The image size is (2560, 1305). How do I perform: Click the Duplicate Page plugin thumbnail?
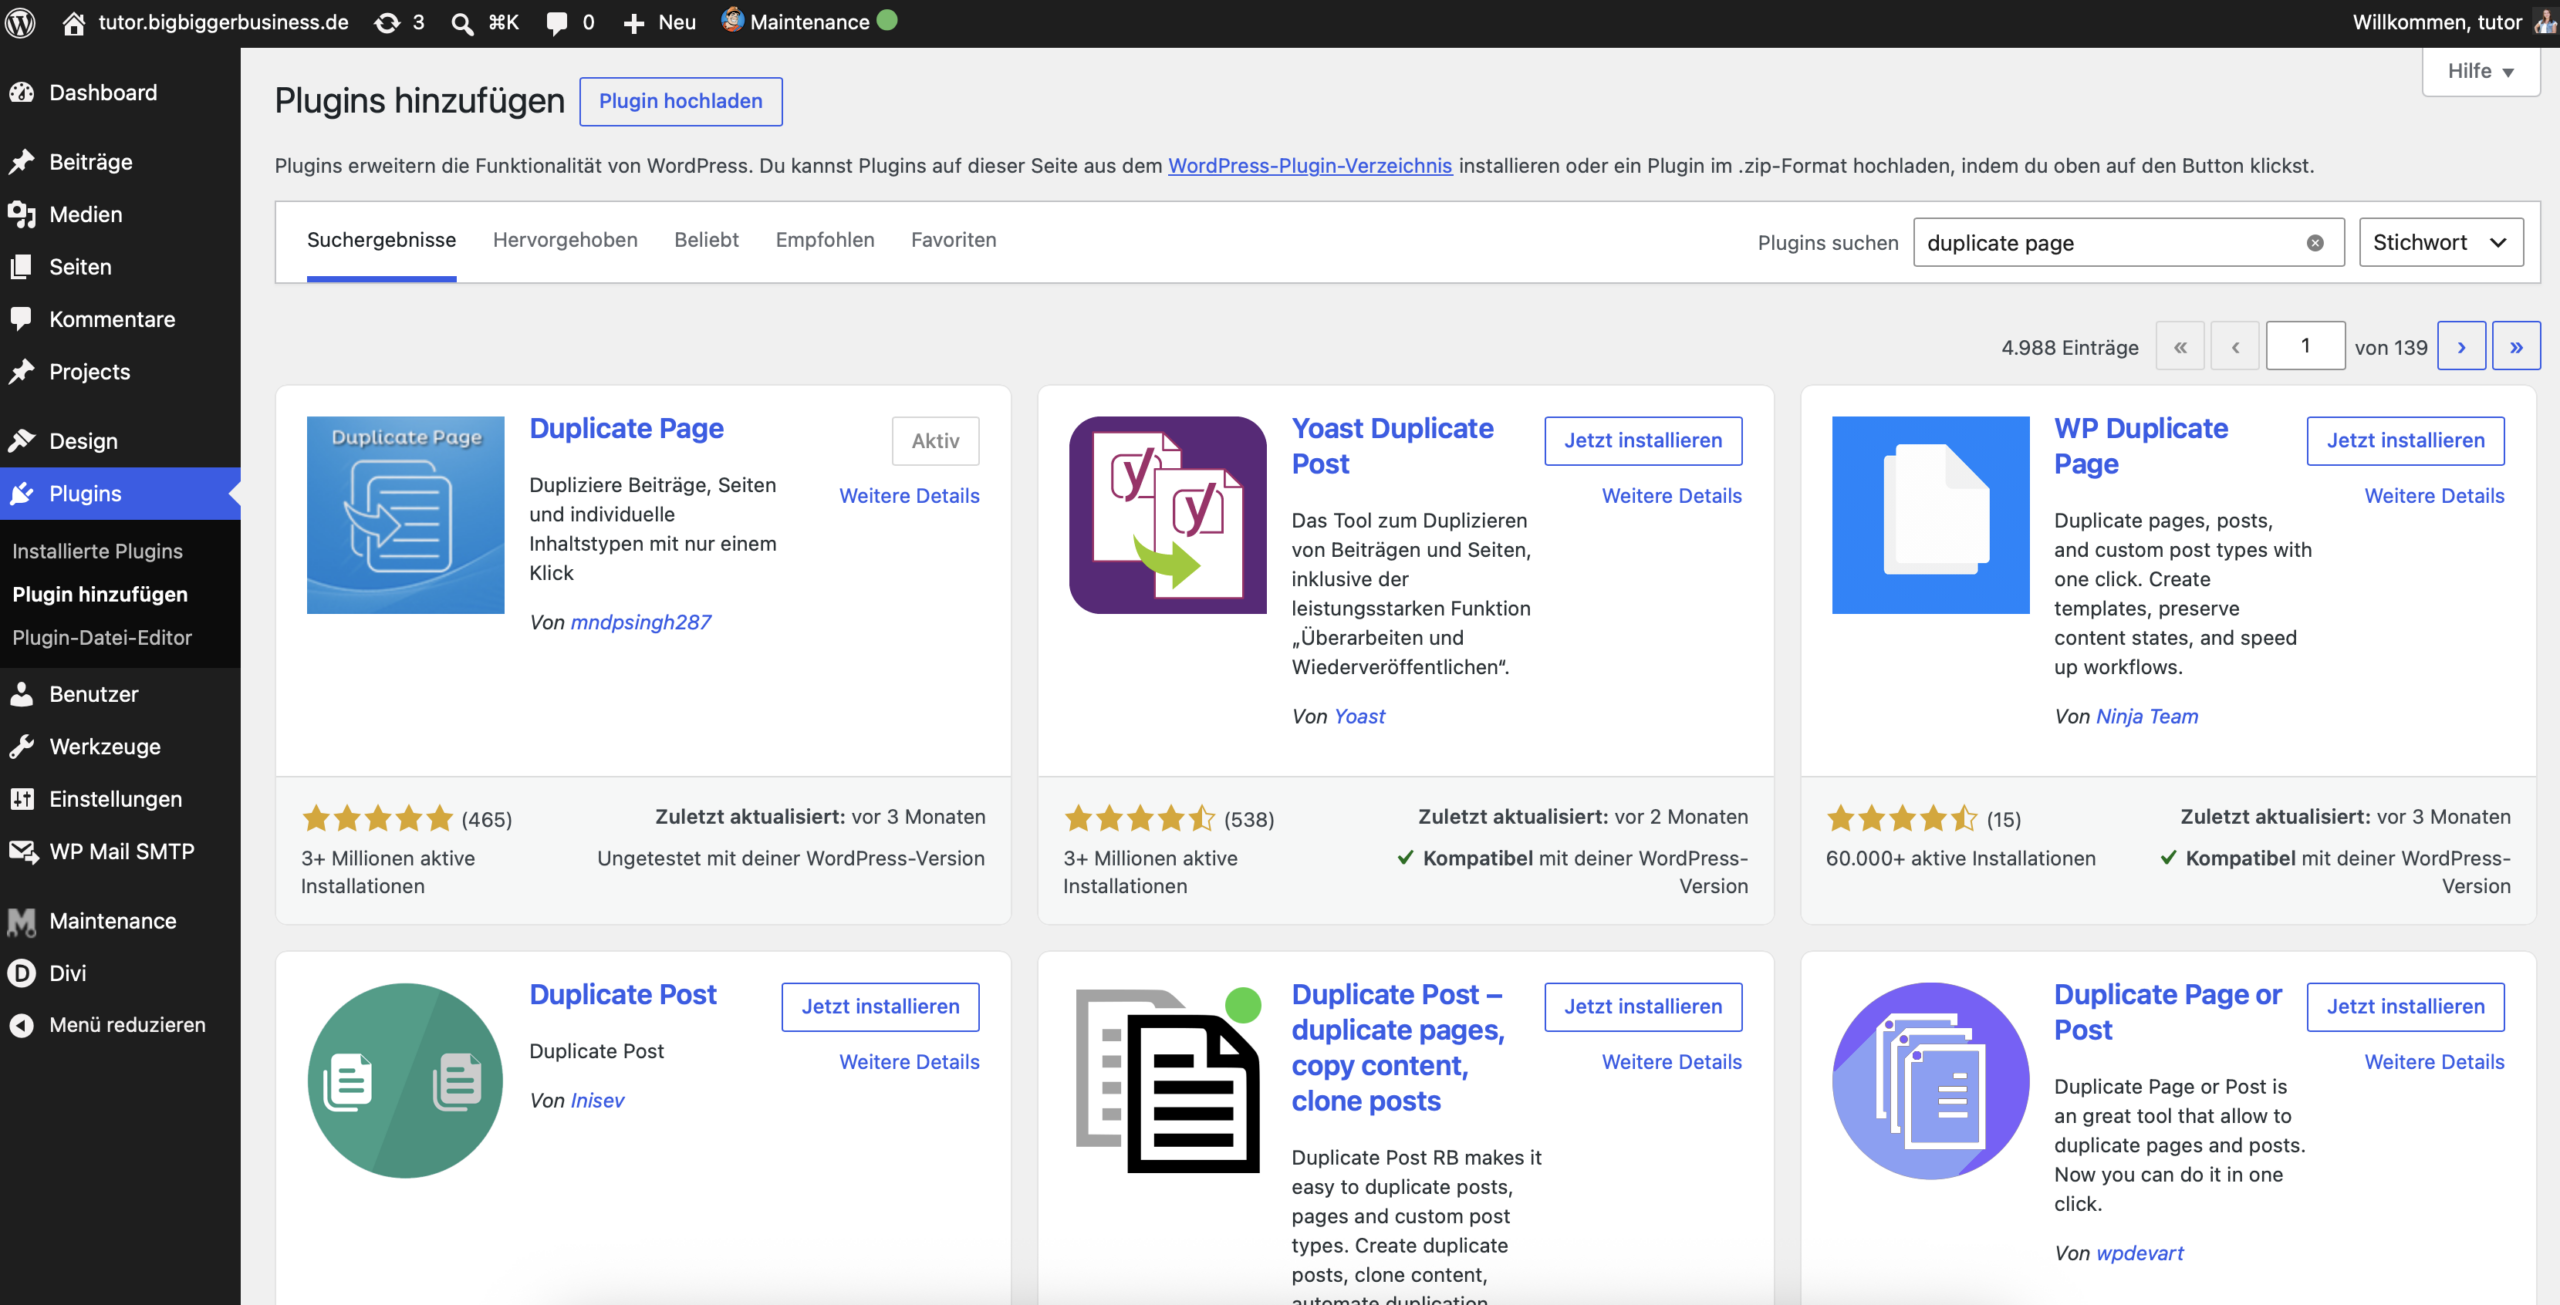tap(405, 515)
